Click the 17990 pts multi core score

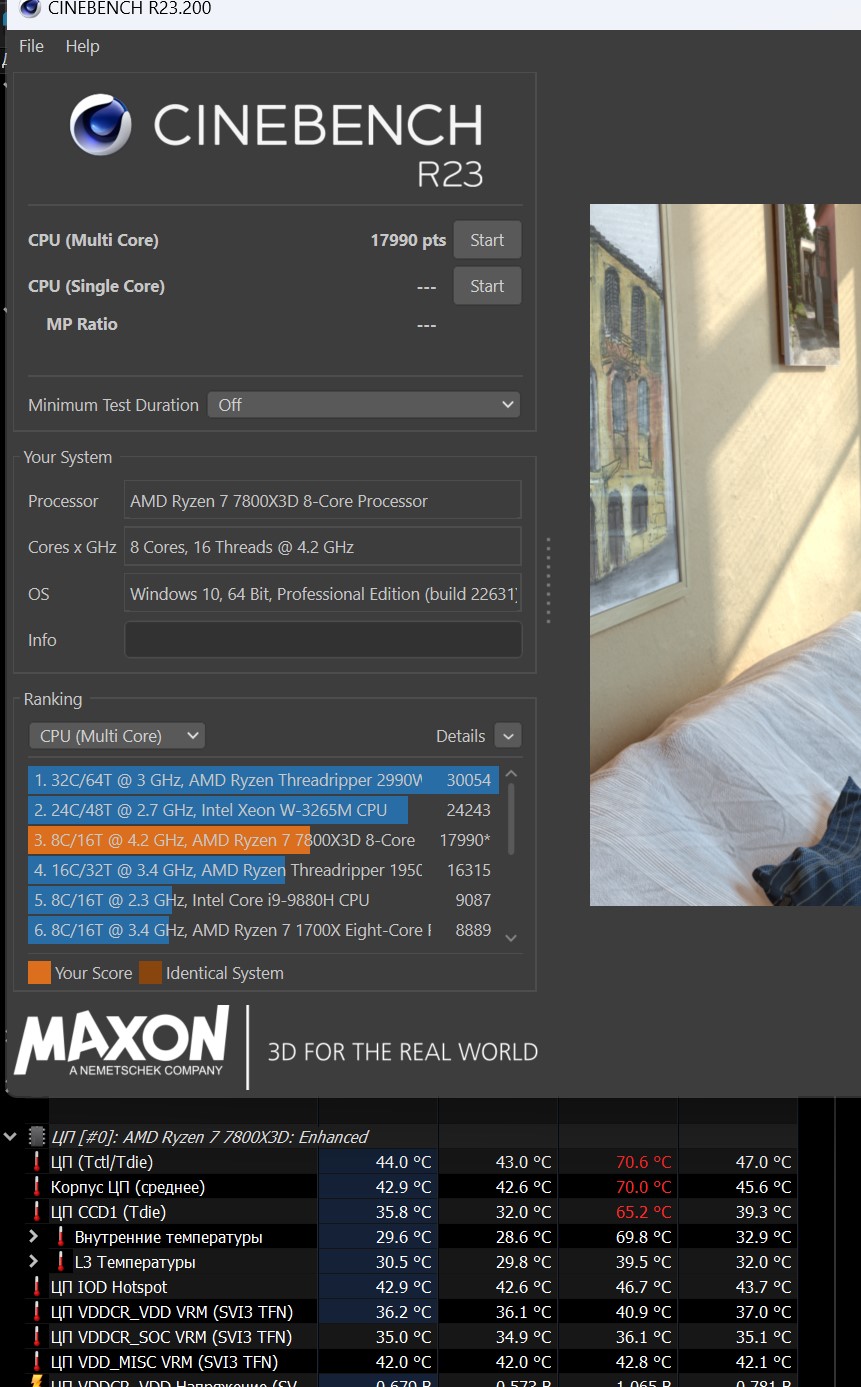(408, 240)
